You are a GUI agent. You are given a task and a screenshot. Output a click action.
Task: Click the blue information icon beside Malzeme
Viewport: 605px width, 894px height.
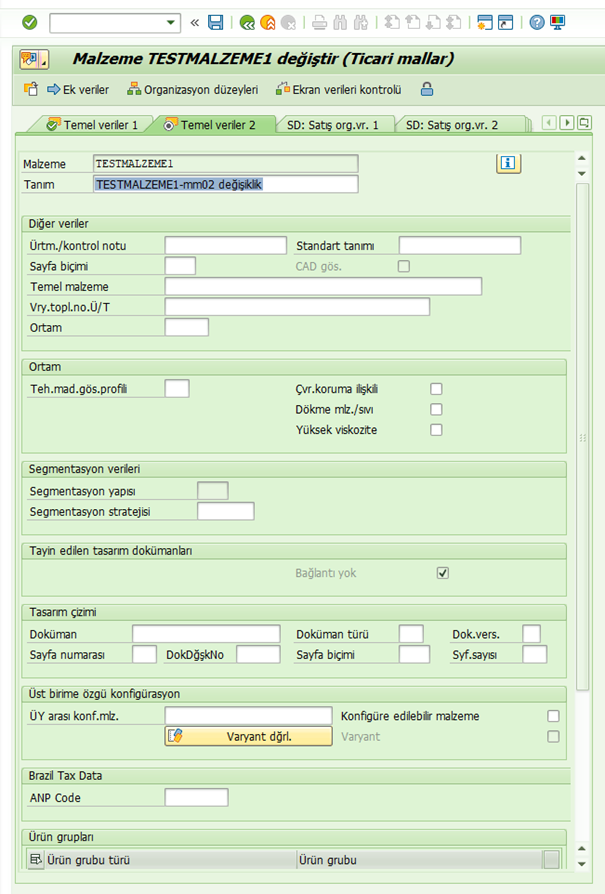[x=509, y=163]
